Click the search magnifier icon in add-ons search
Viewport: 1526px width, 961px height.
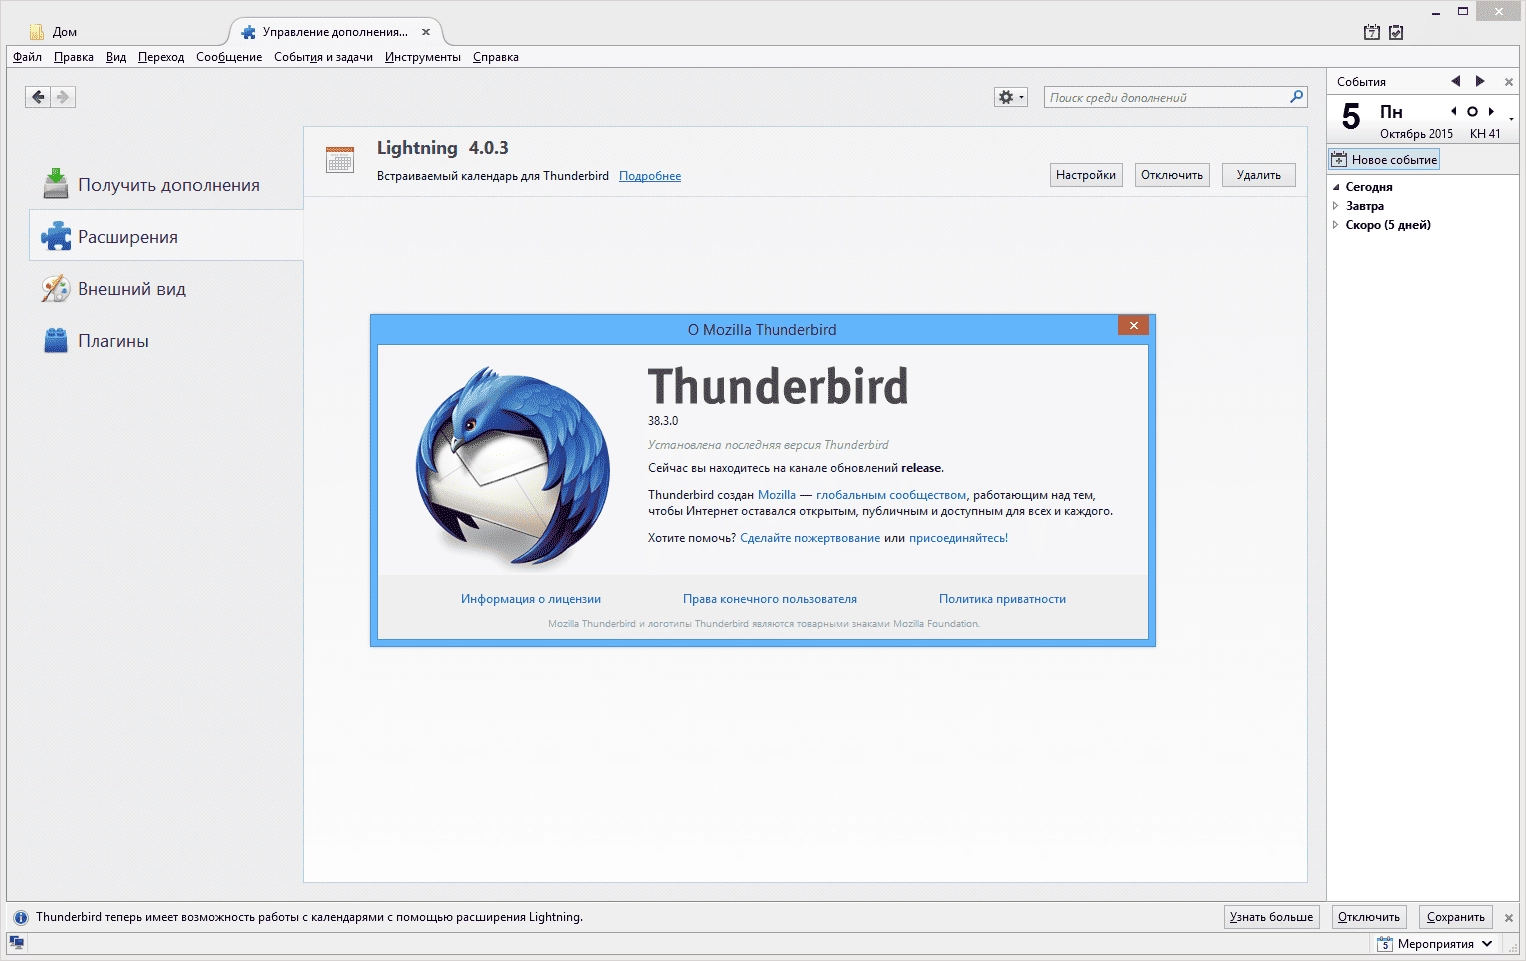click(1296, 97)
